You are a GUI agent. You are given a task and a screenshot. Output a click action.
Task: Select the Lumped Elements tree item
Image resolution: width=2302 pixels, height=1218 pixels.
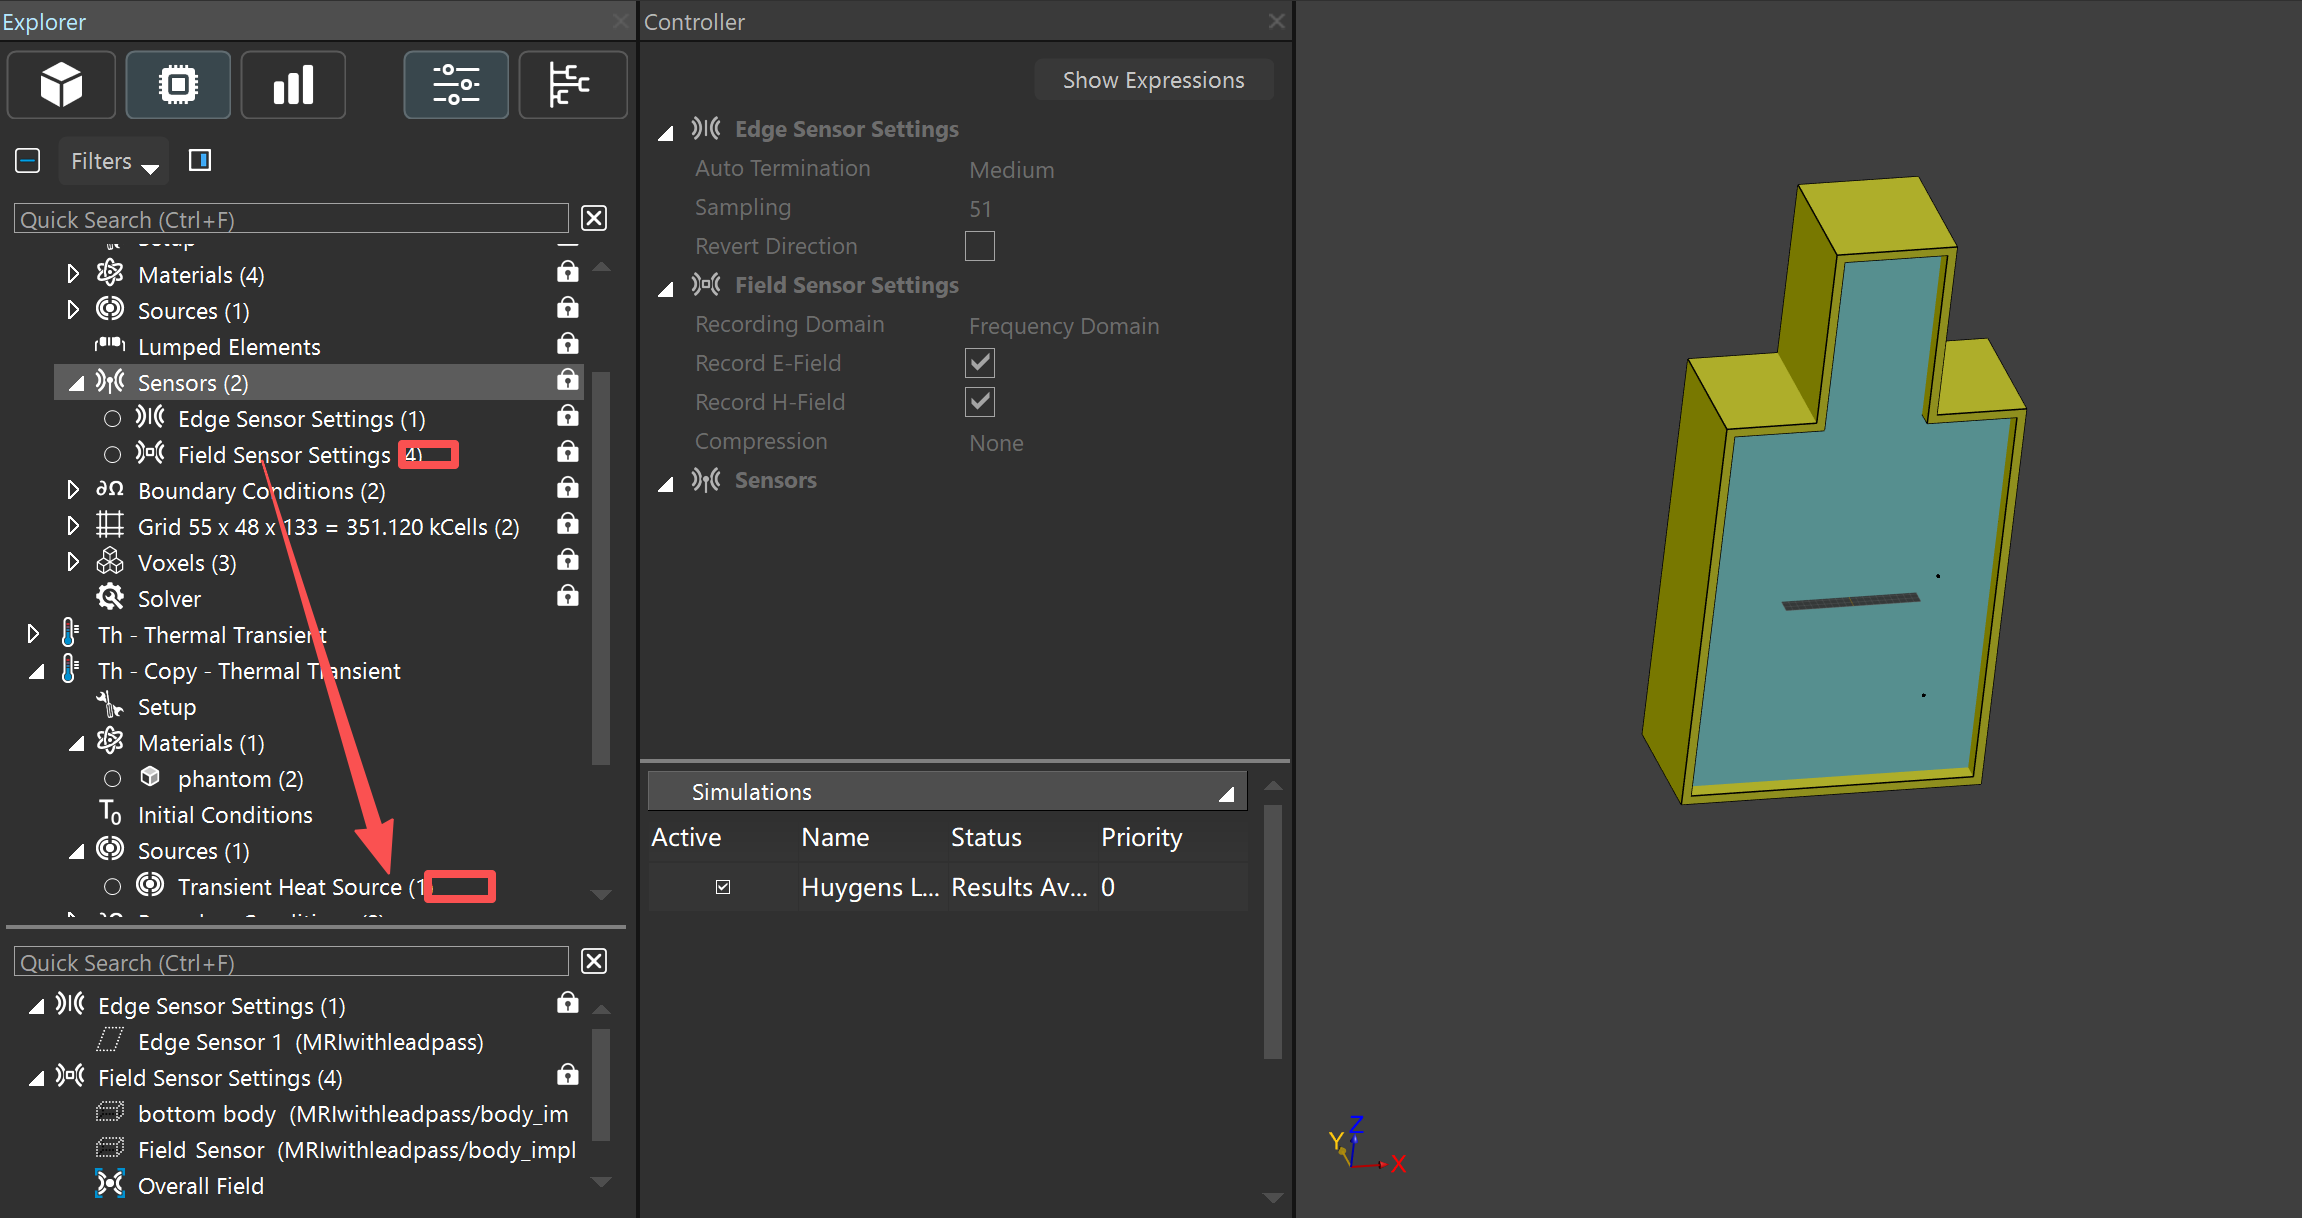[228, 347]
